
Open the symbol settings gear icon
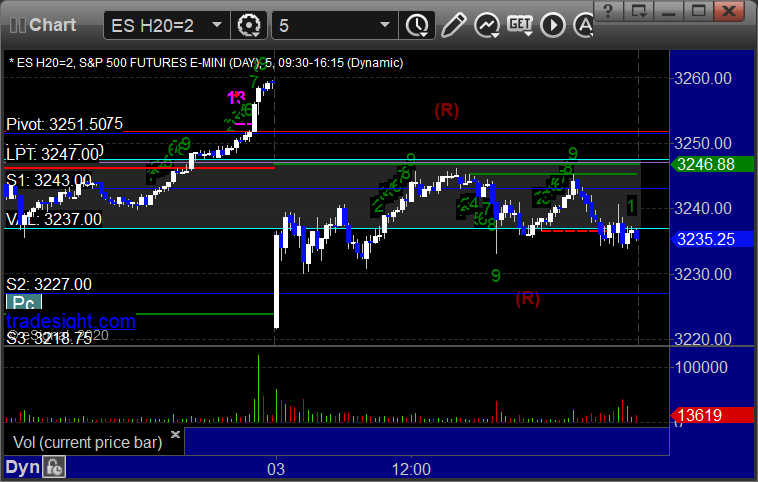(249, 25)
